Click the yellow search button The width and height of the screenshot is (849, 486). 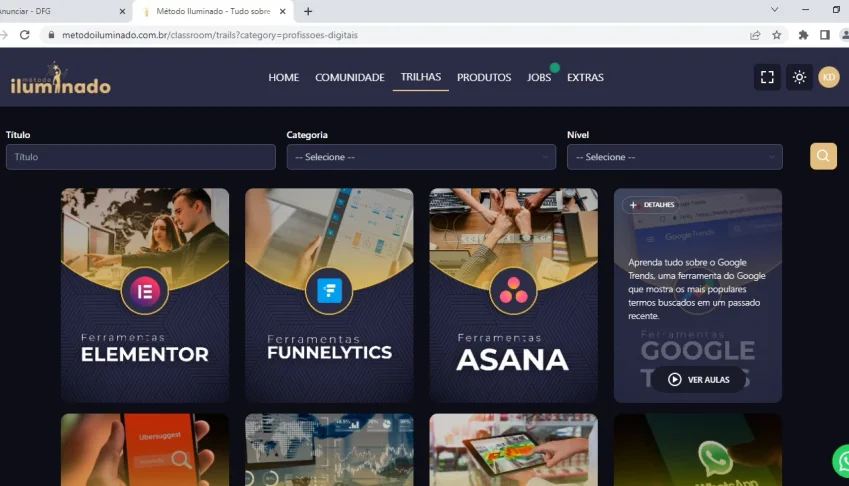coord(823,156)
